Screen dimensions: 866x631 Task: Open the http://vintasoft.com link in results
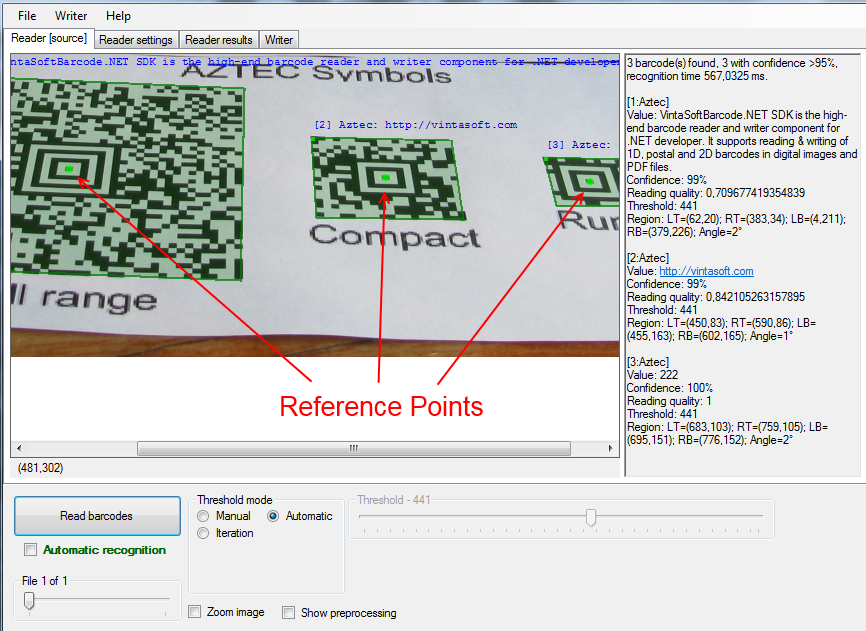(706, 271)
